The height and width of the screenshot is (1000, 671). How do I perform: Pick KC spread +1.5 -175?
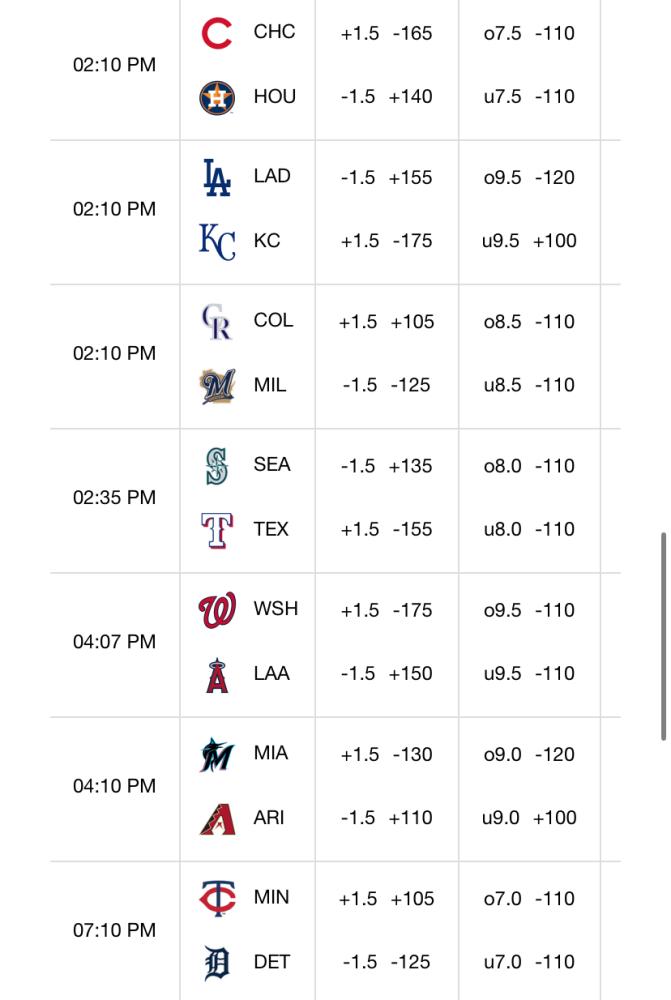click(x=387, y=241)
